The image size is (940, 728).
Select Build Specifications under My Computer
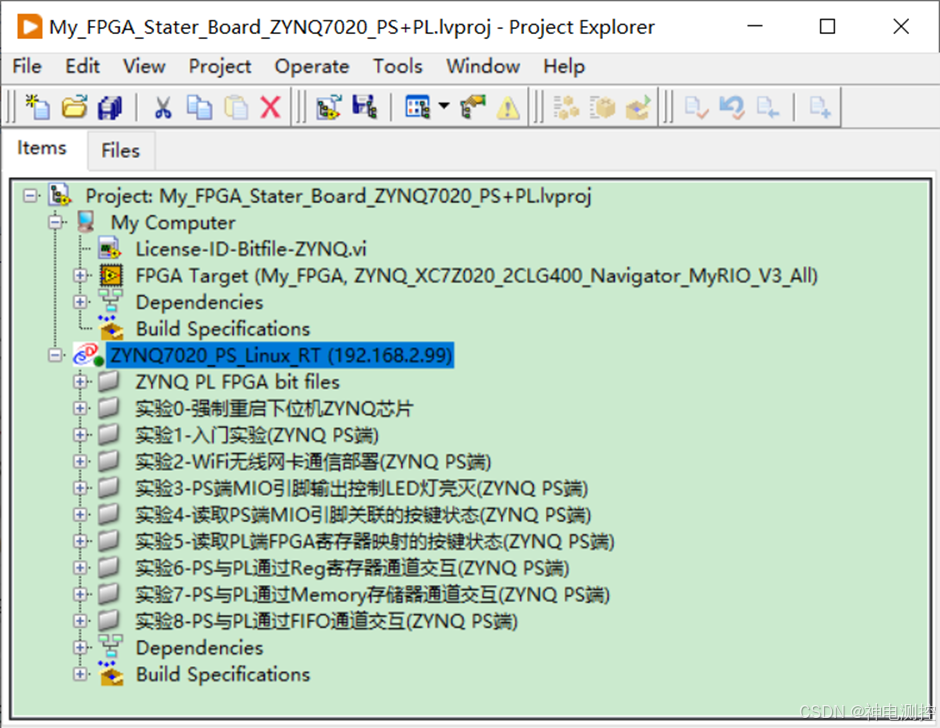[x=223, y=329]
